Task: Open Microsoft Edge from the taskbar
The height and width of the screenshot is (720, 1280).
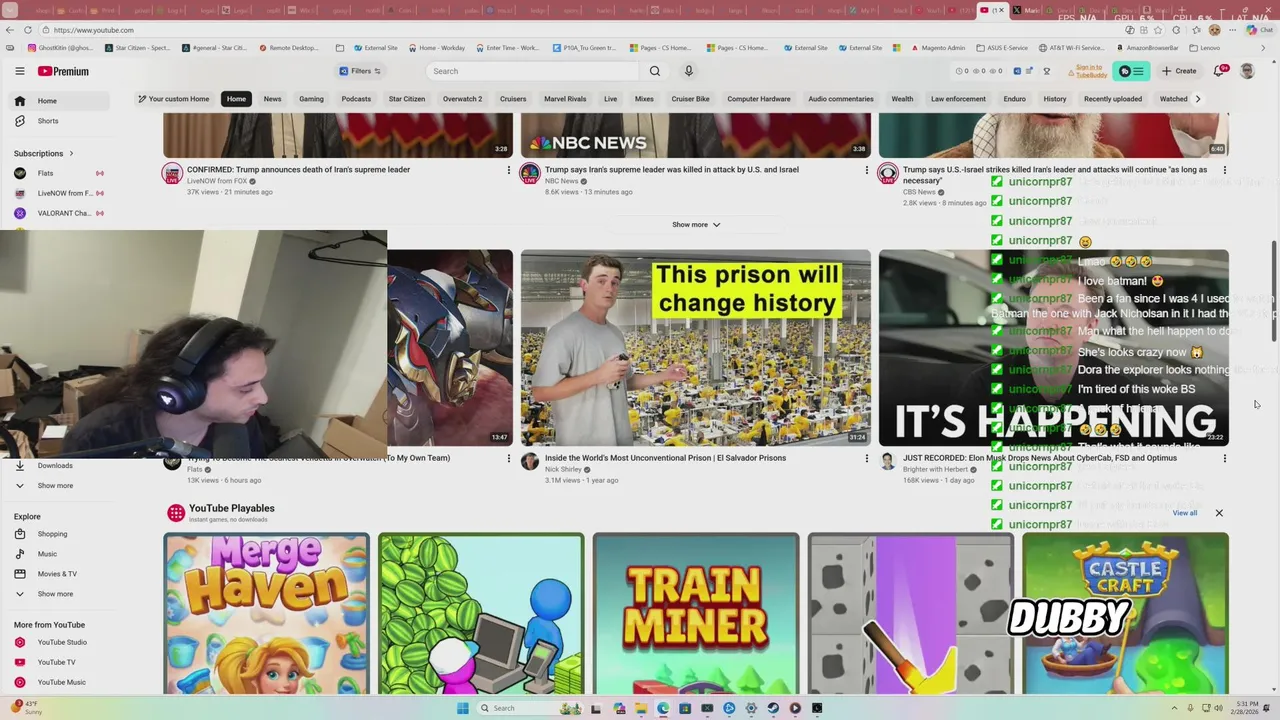Action: [663, 708]
